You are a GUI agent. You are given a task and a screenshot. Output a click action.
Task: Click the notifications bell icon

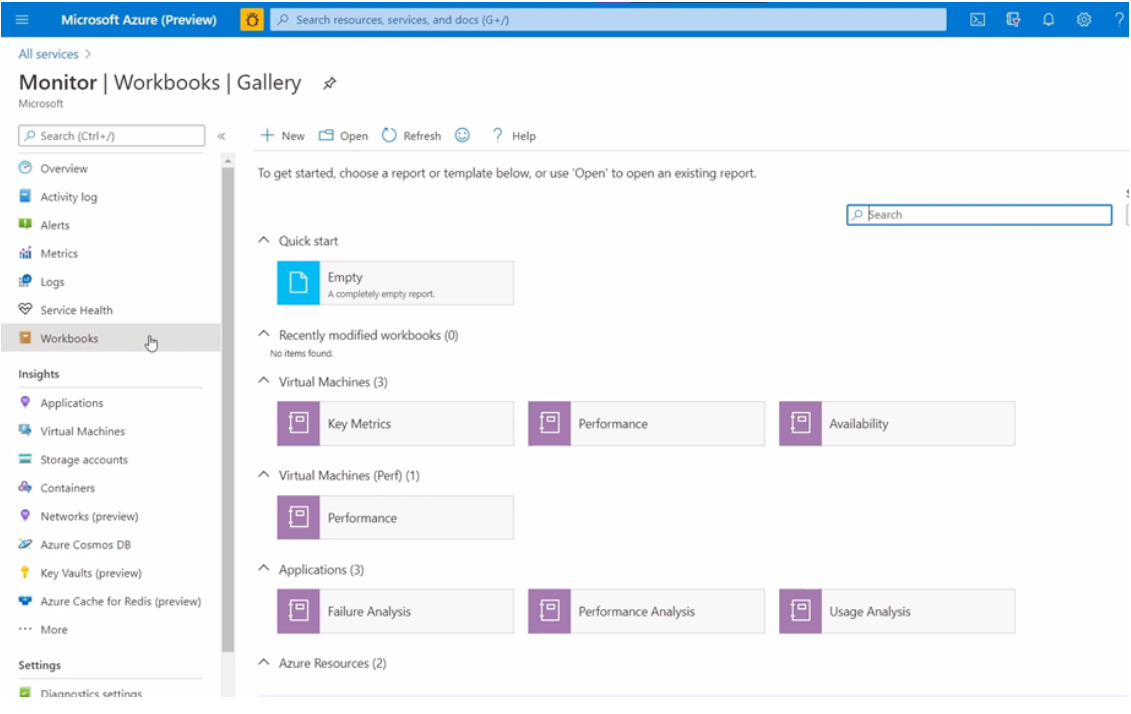click(1048, 19)
